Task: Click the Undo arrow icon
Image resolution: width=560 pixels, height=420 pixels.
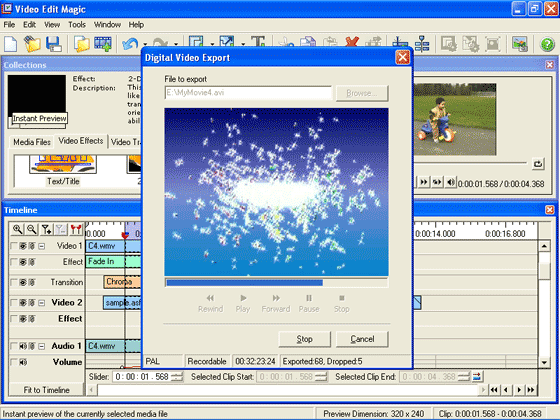Action: point(130,44)
